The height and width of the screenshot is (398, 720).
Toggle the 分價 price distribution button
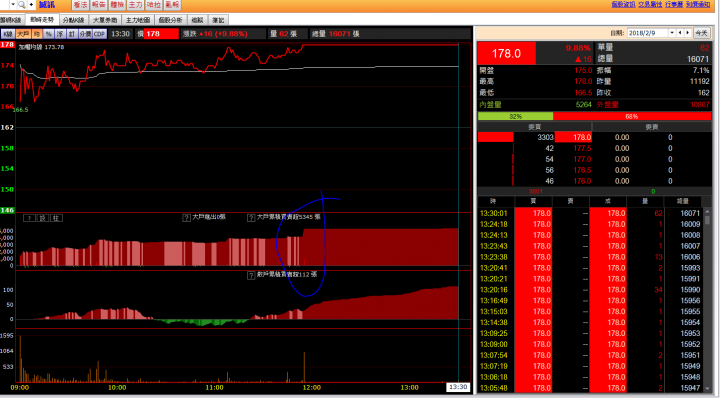85,34
